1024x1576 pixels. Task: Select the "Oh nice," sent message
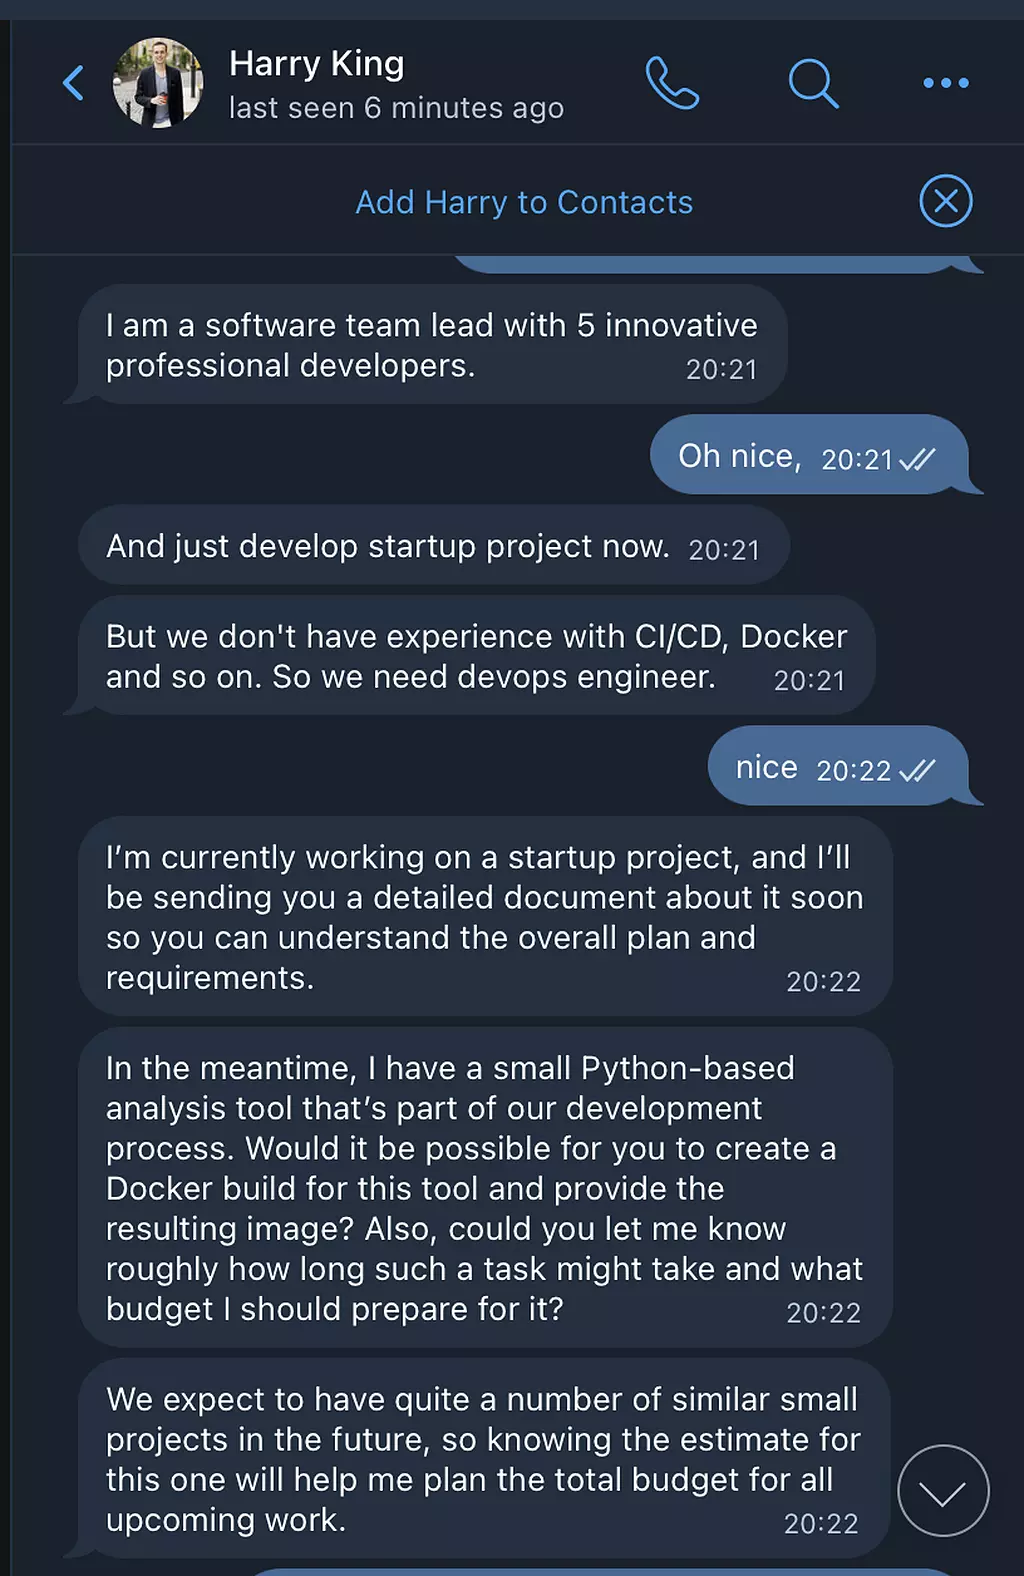pyautogui.click(x=740, y=456)
